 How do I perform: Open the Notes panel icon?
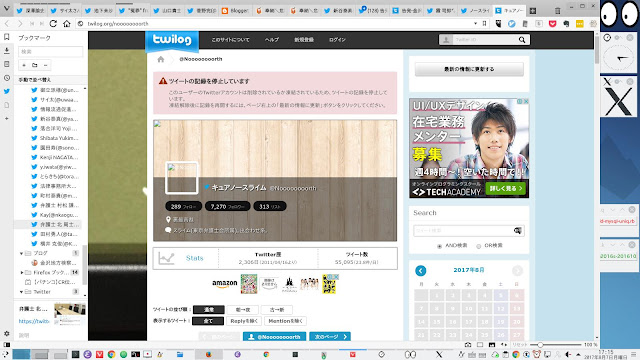7,64
